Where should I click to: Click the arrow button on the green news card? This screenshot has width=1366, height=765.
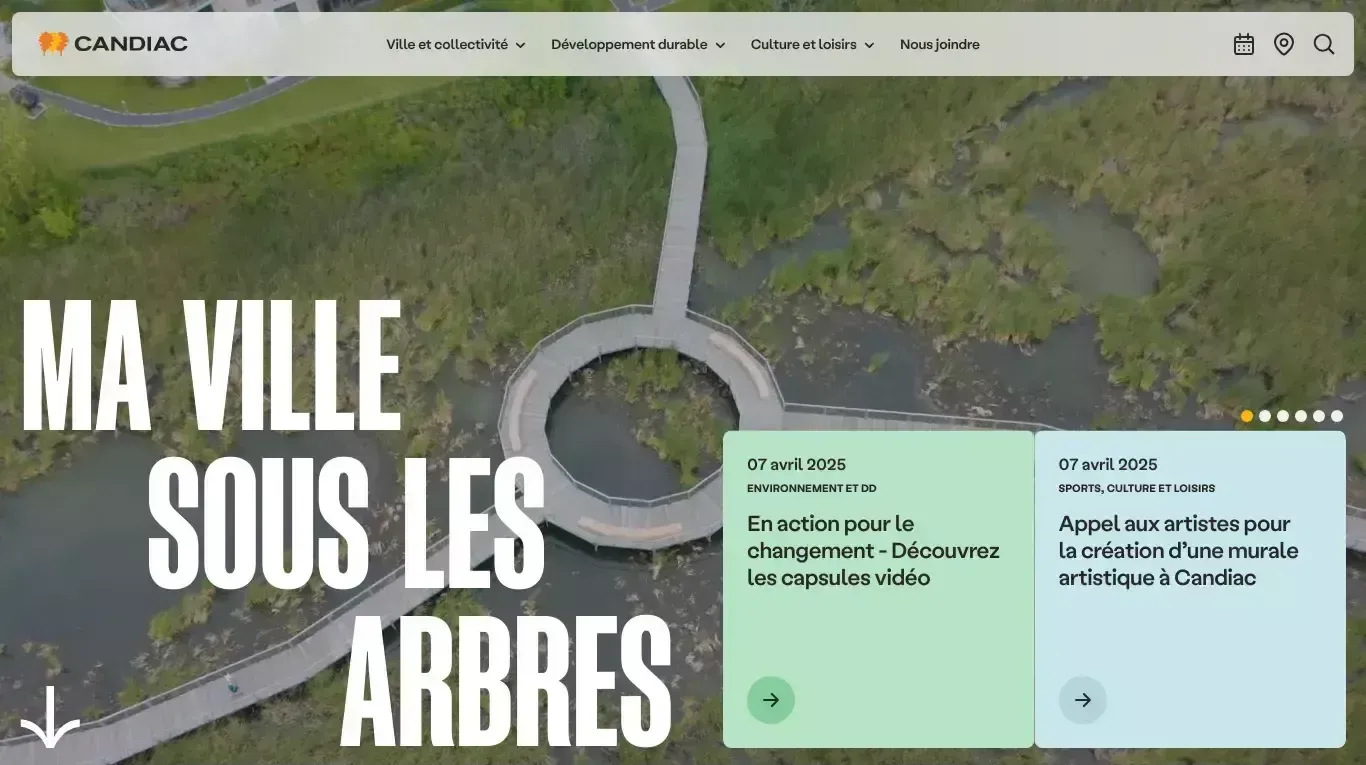click(771, 700)
